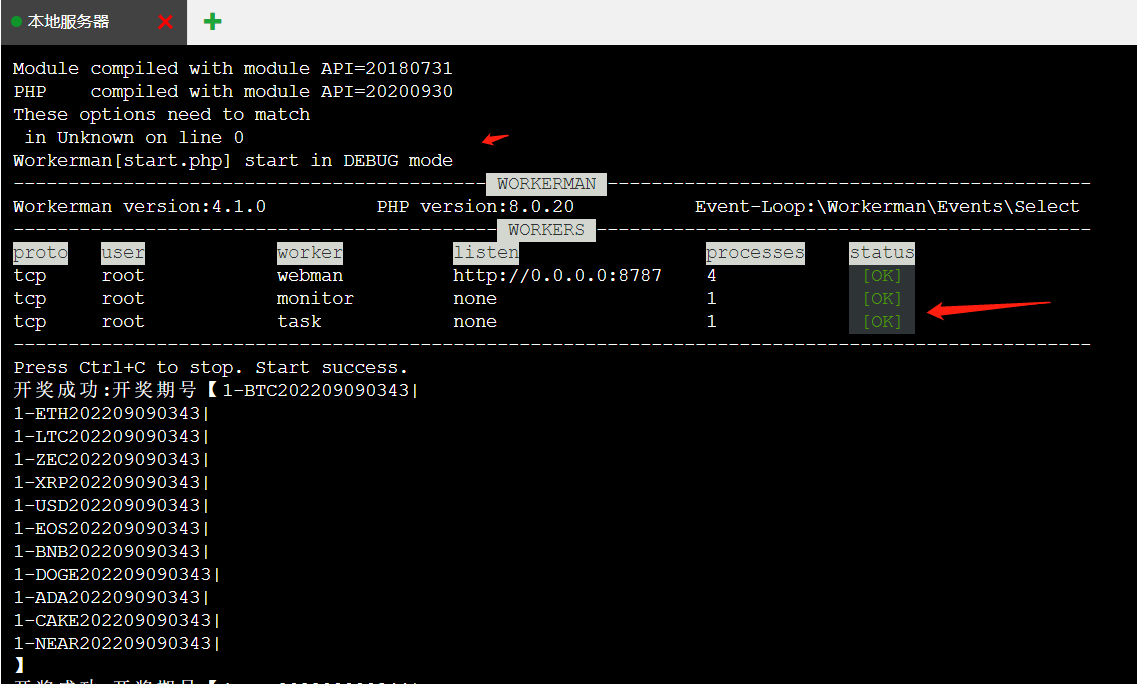Click the entry '1-BTC202209090343|'
Image resolution: width=1137 pixels, height=684 pixels.
click(321, 391)
